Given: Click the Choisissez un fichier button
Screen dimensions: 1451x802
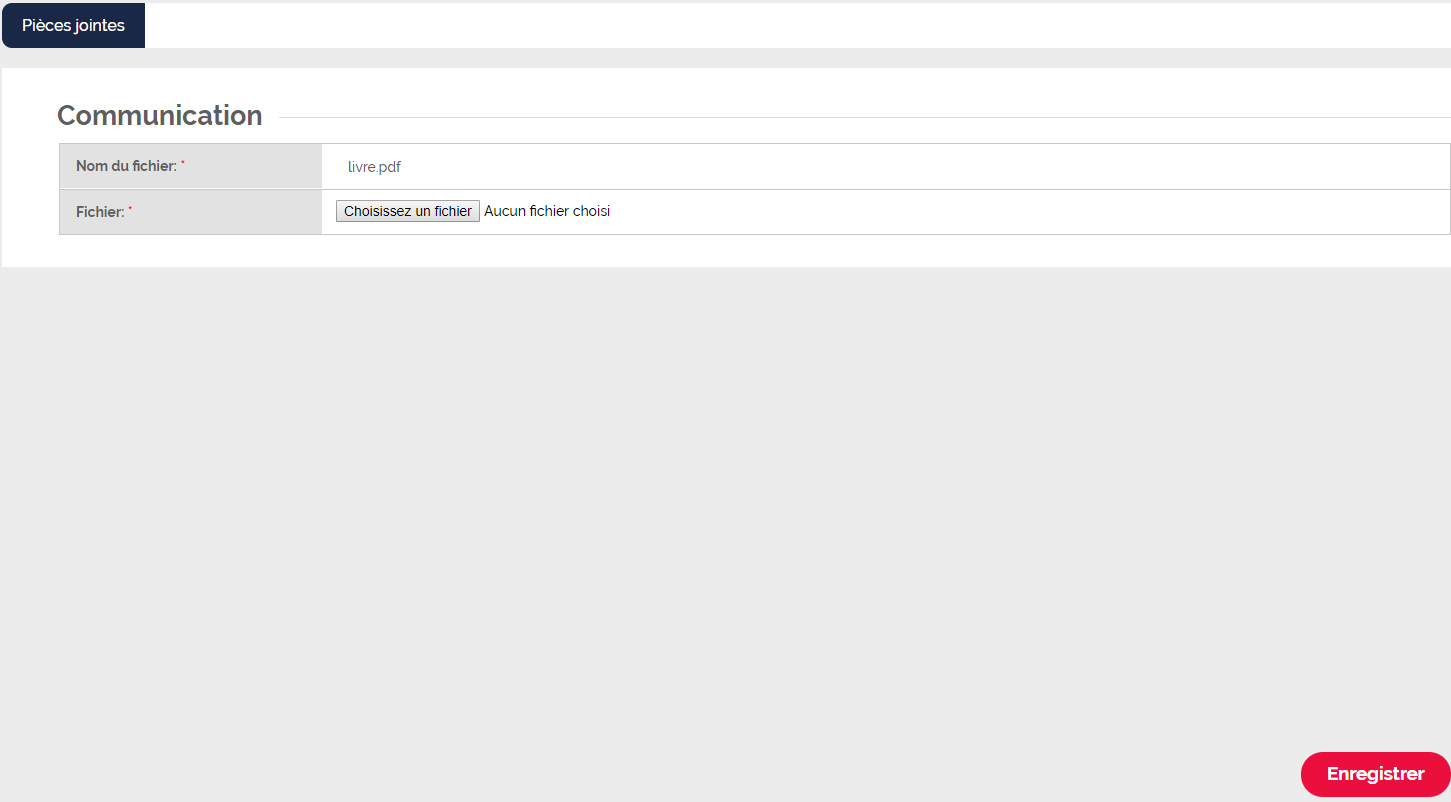Looking at the screenshot, I should point(408,212).
